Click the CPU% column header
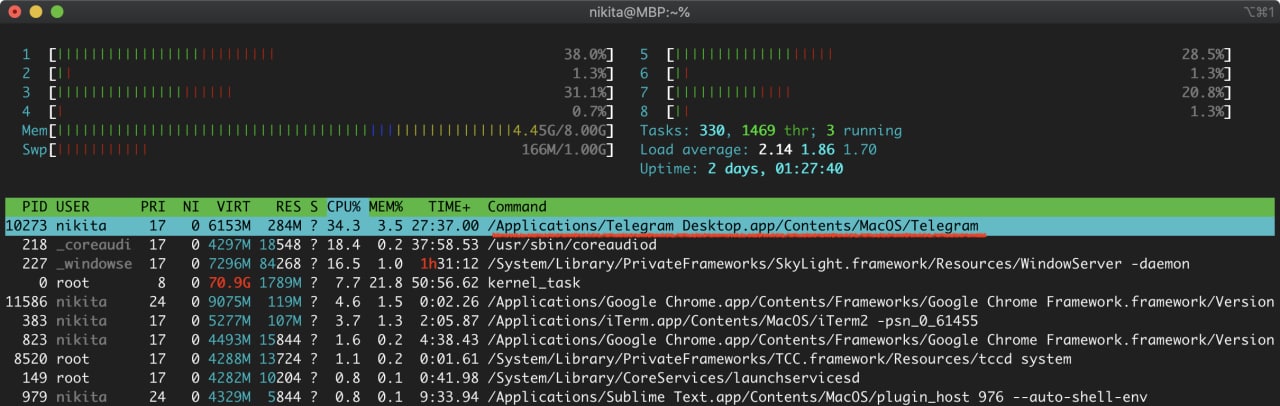Screen dimensions: 1280x406 (x=344, y=207)
